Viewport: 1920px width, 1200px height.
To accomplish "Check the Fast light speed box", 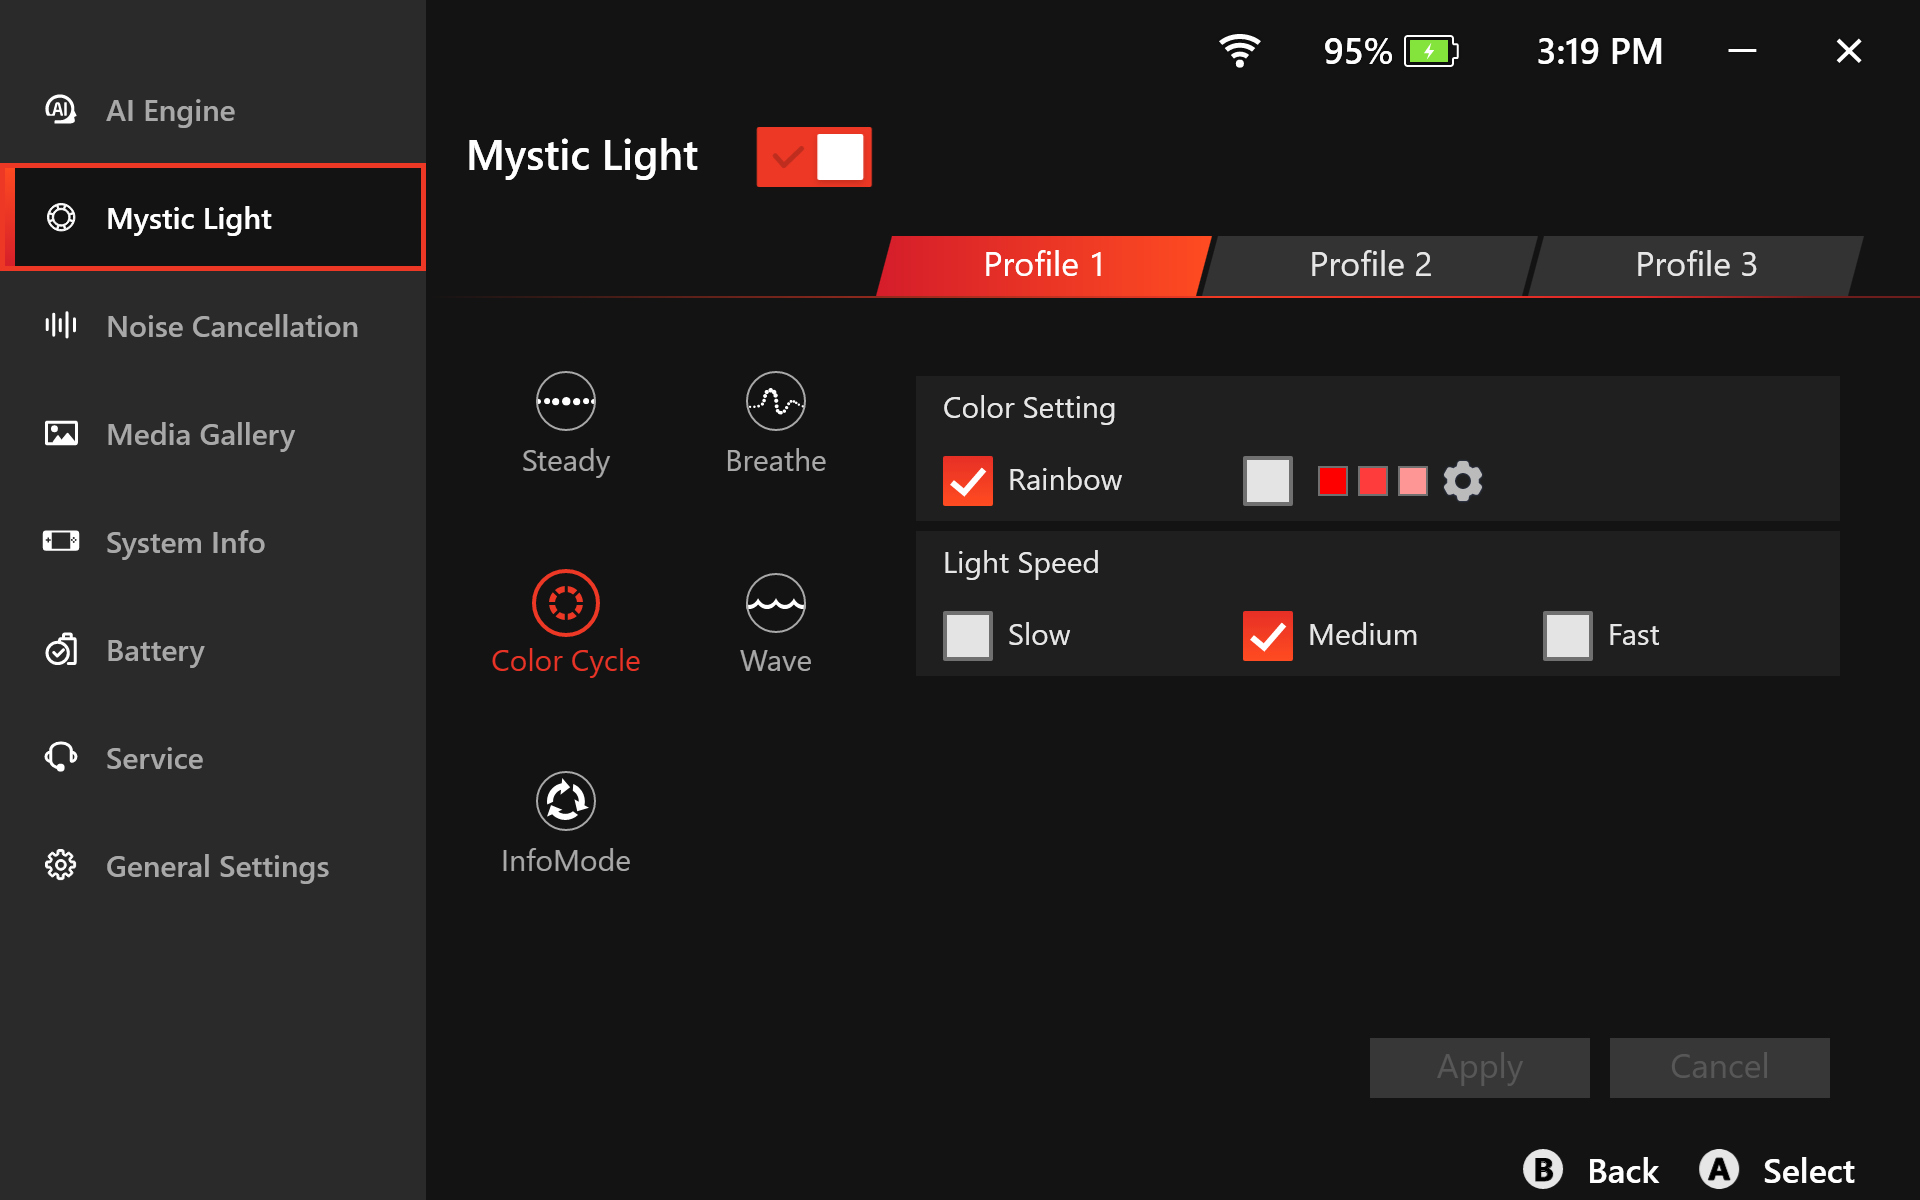I will tap(1568, 636).
